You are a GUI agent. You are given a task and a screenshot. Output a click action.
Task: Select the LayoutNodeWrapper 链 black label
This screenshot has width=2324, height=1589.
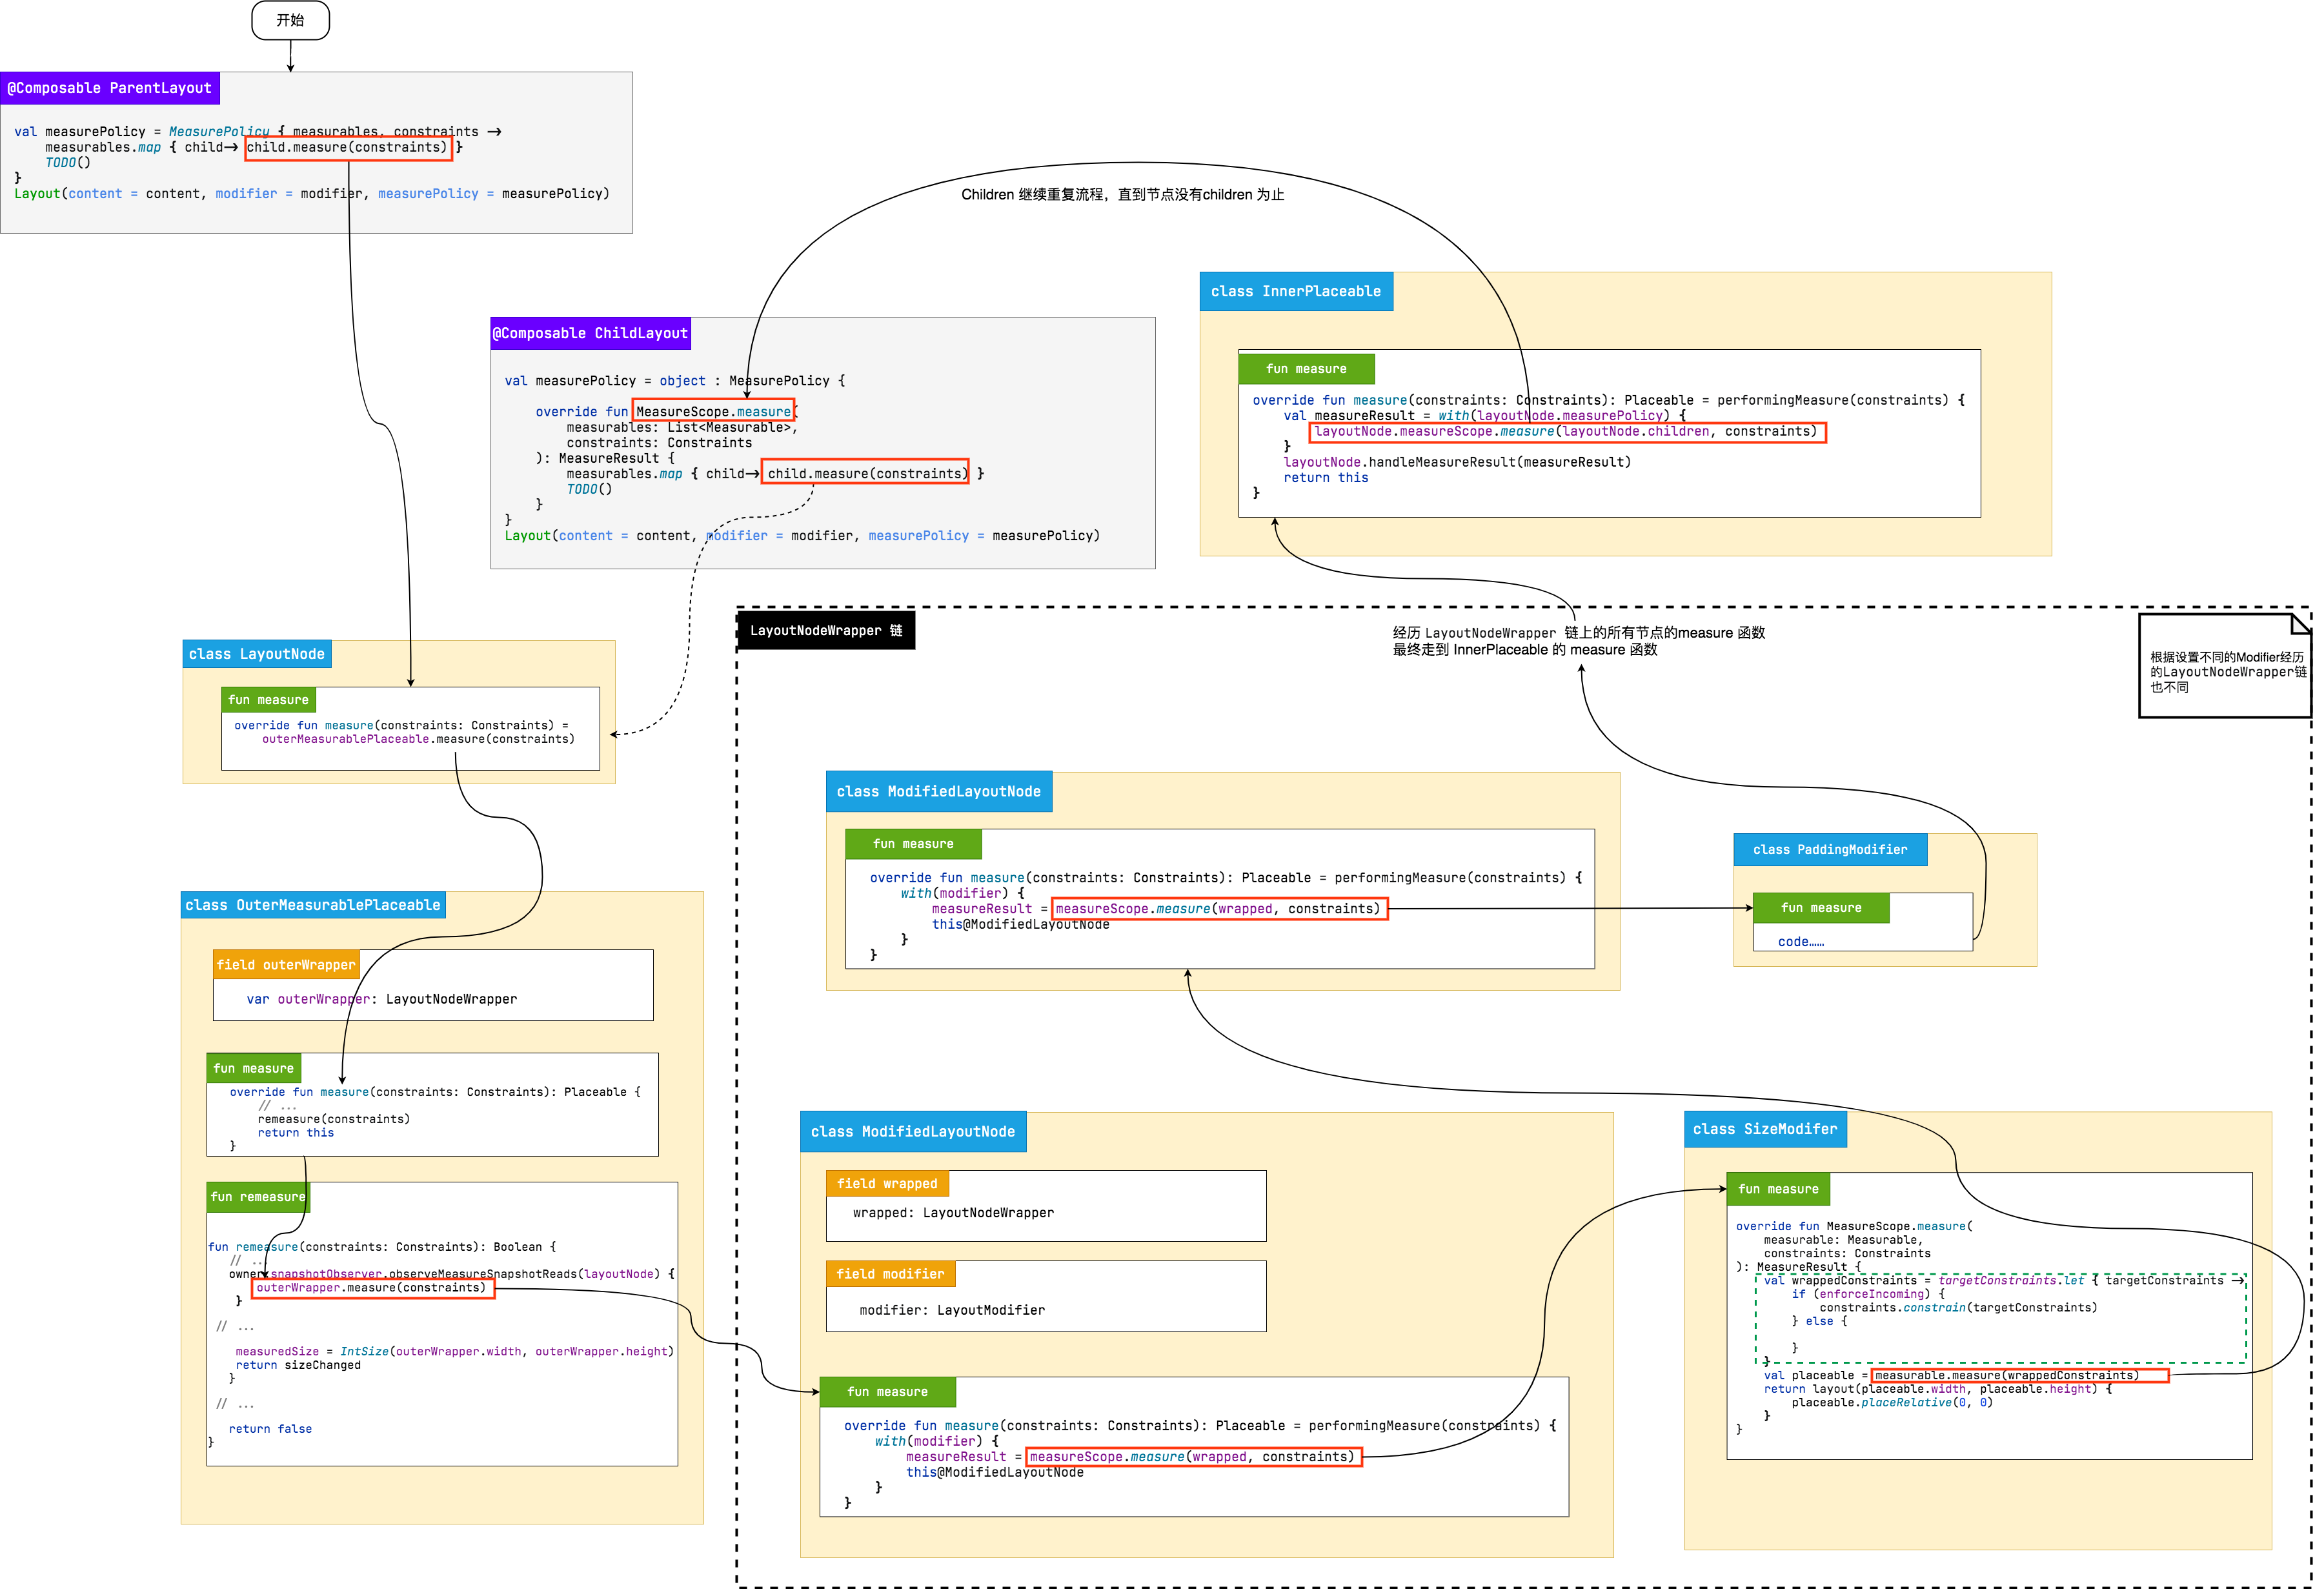point(826,630)
